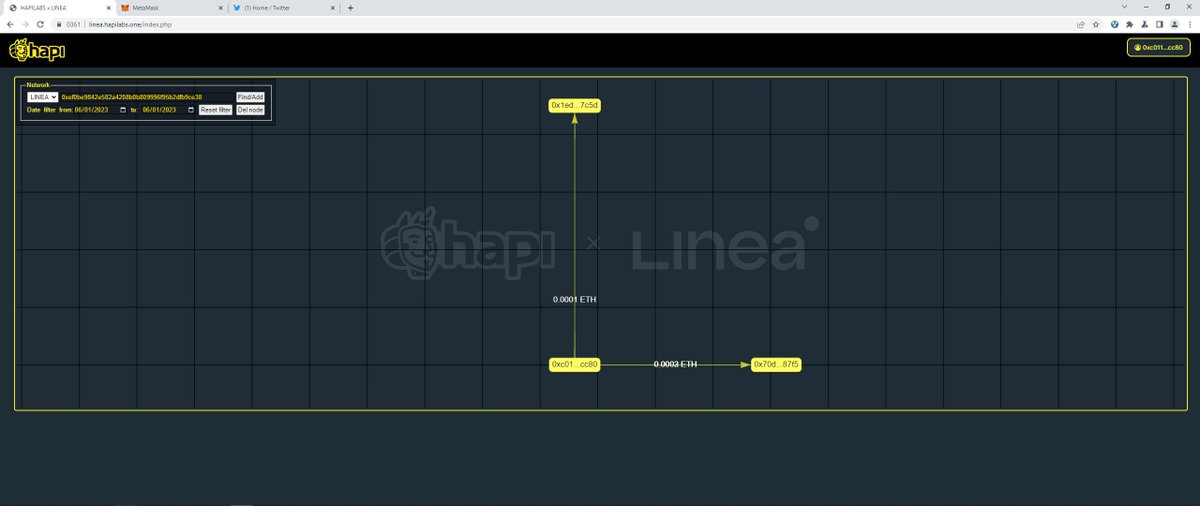Focus the wallet address input field

(x=147, y=97)
